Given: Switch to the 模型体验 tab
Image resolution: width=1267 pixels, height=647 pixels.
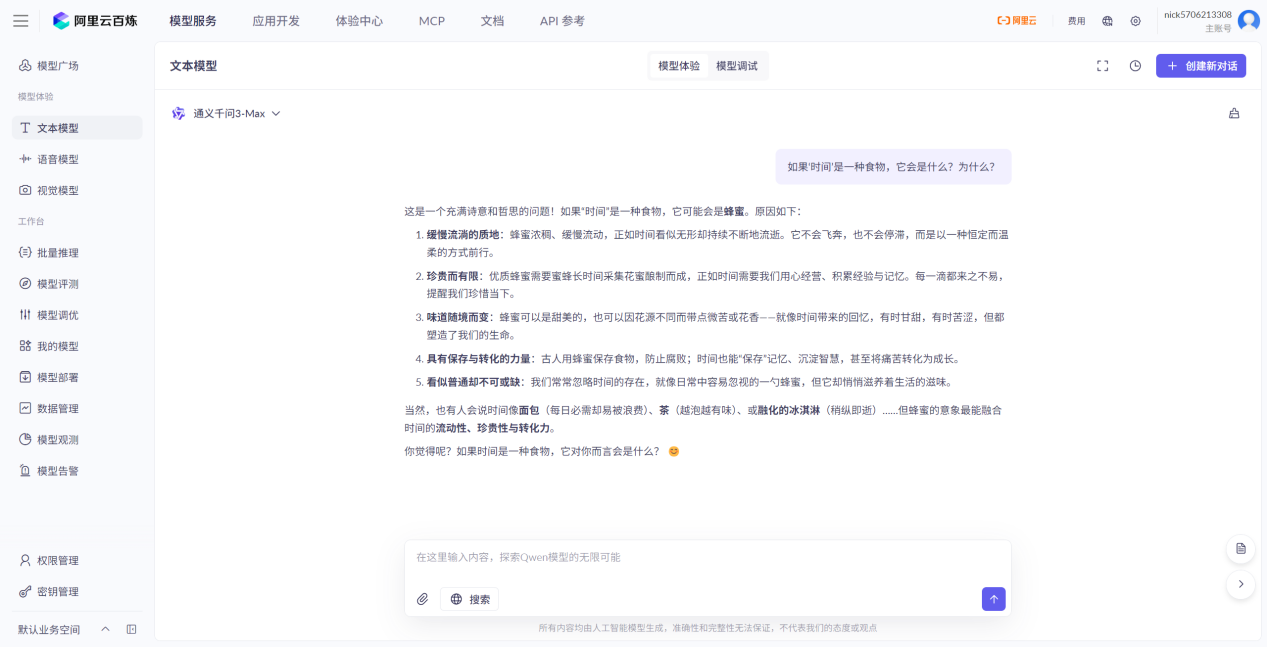Looking at the screenshot, I should tap(679, 66).
